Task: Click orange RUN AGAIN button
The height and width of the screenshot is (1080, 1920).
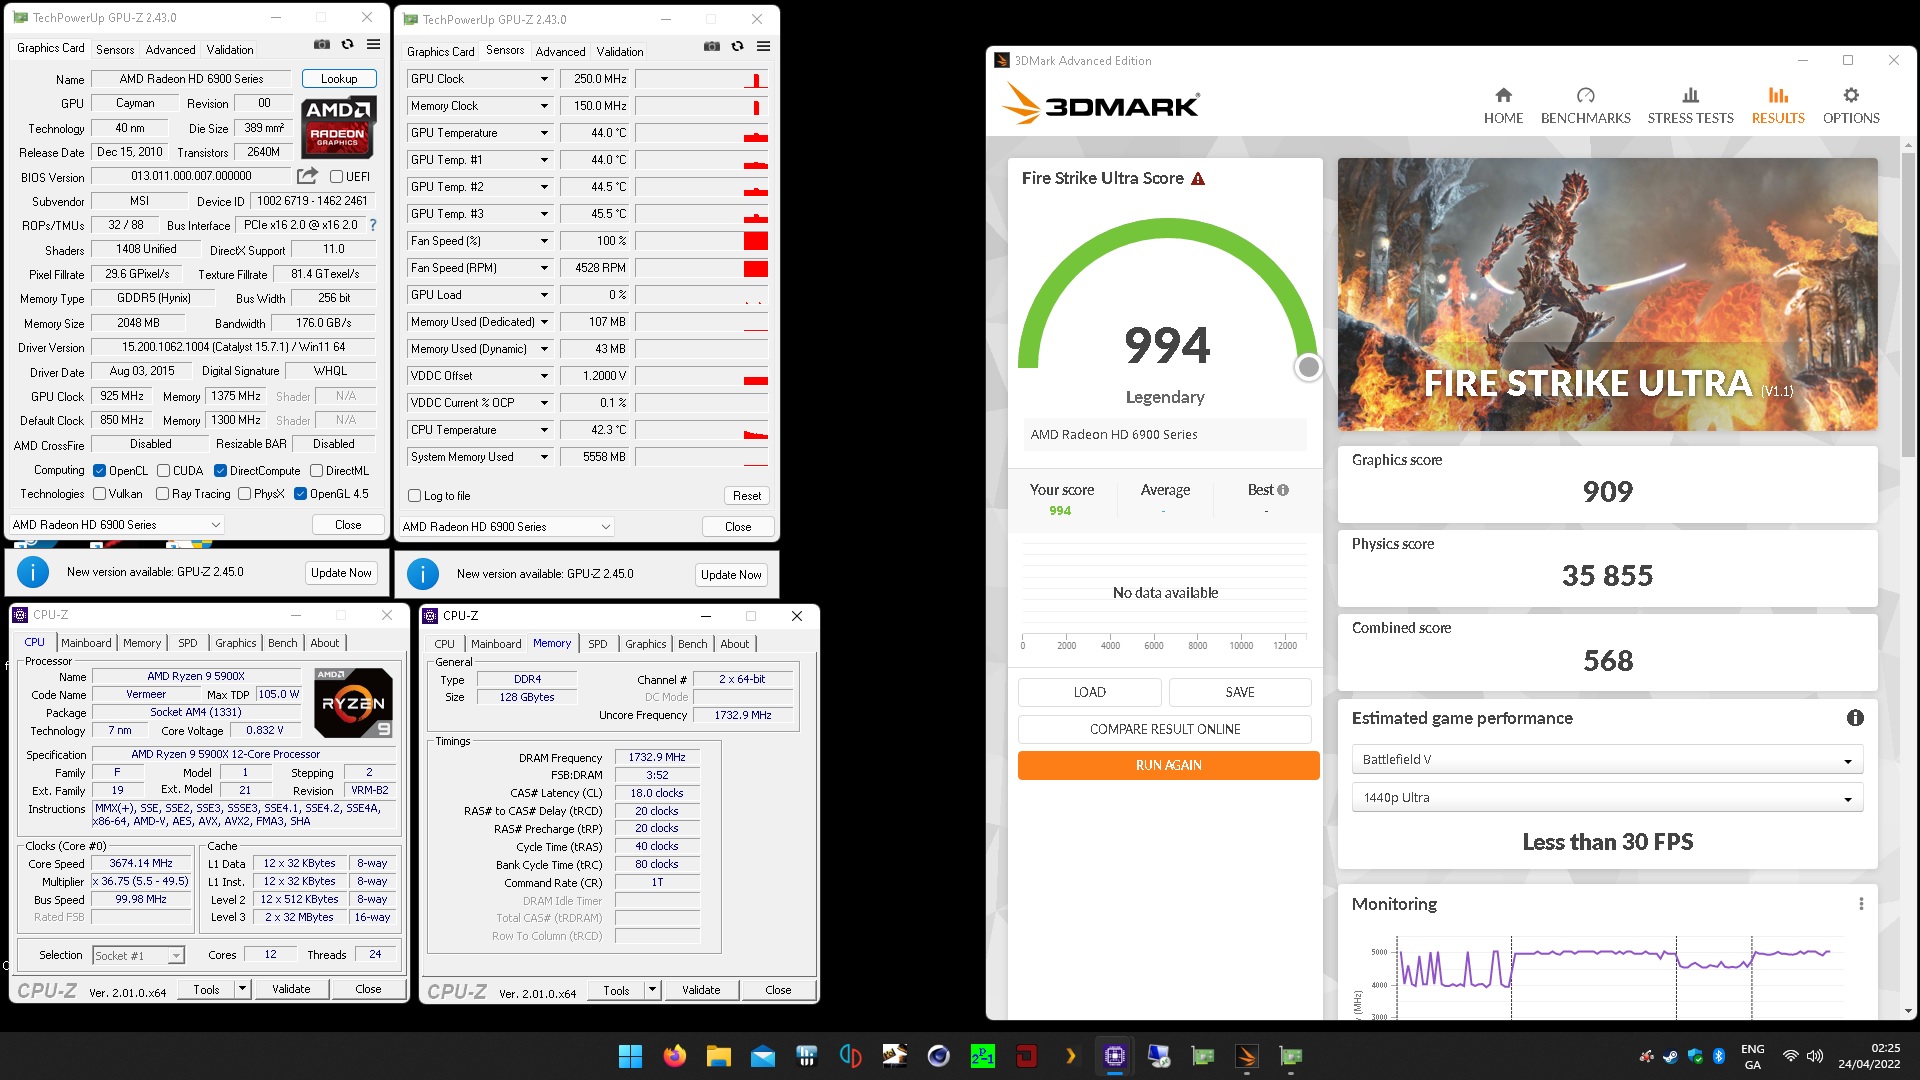Action: point(1169,765)
